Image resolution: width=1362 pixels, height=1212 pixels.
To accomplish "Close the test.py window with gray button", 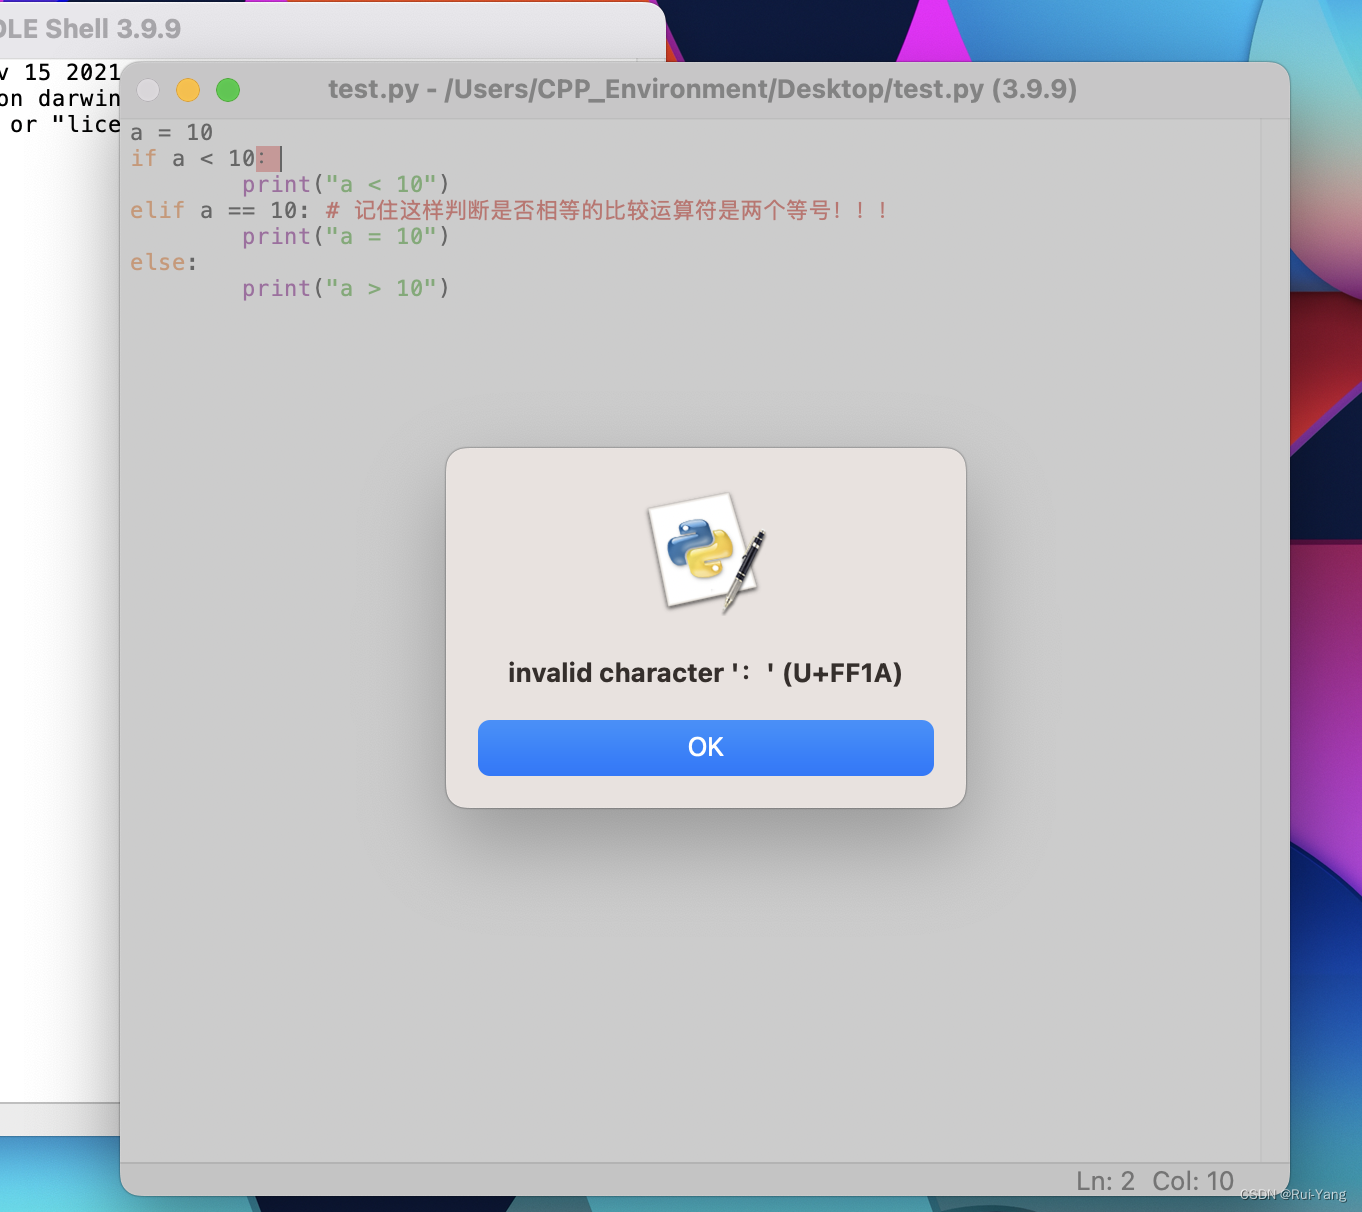I will click(148, 90).
